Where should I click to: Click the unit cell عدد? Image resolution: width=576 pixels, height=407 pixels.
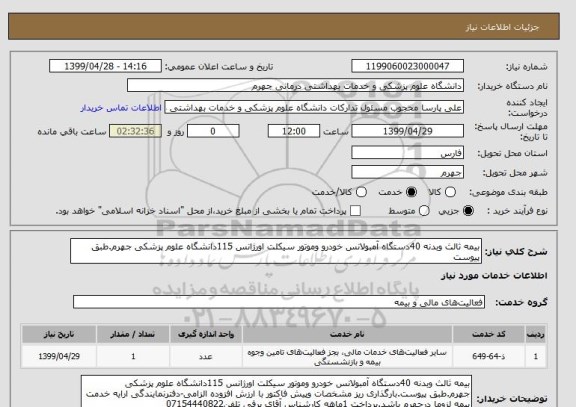[x=206, y=356]
